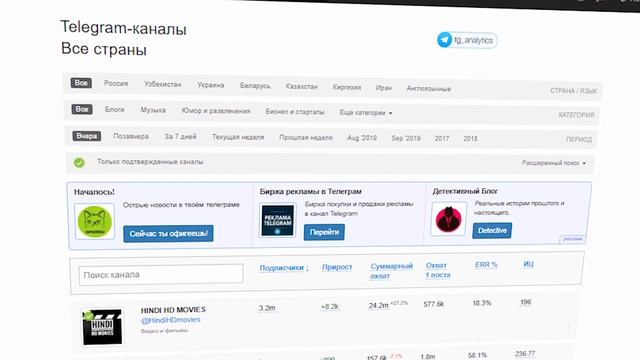Click the Detective blog red avatar

tap(448, 219)
